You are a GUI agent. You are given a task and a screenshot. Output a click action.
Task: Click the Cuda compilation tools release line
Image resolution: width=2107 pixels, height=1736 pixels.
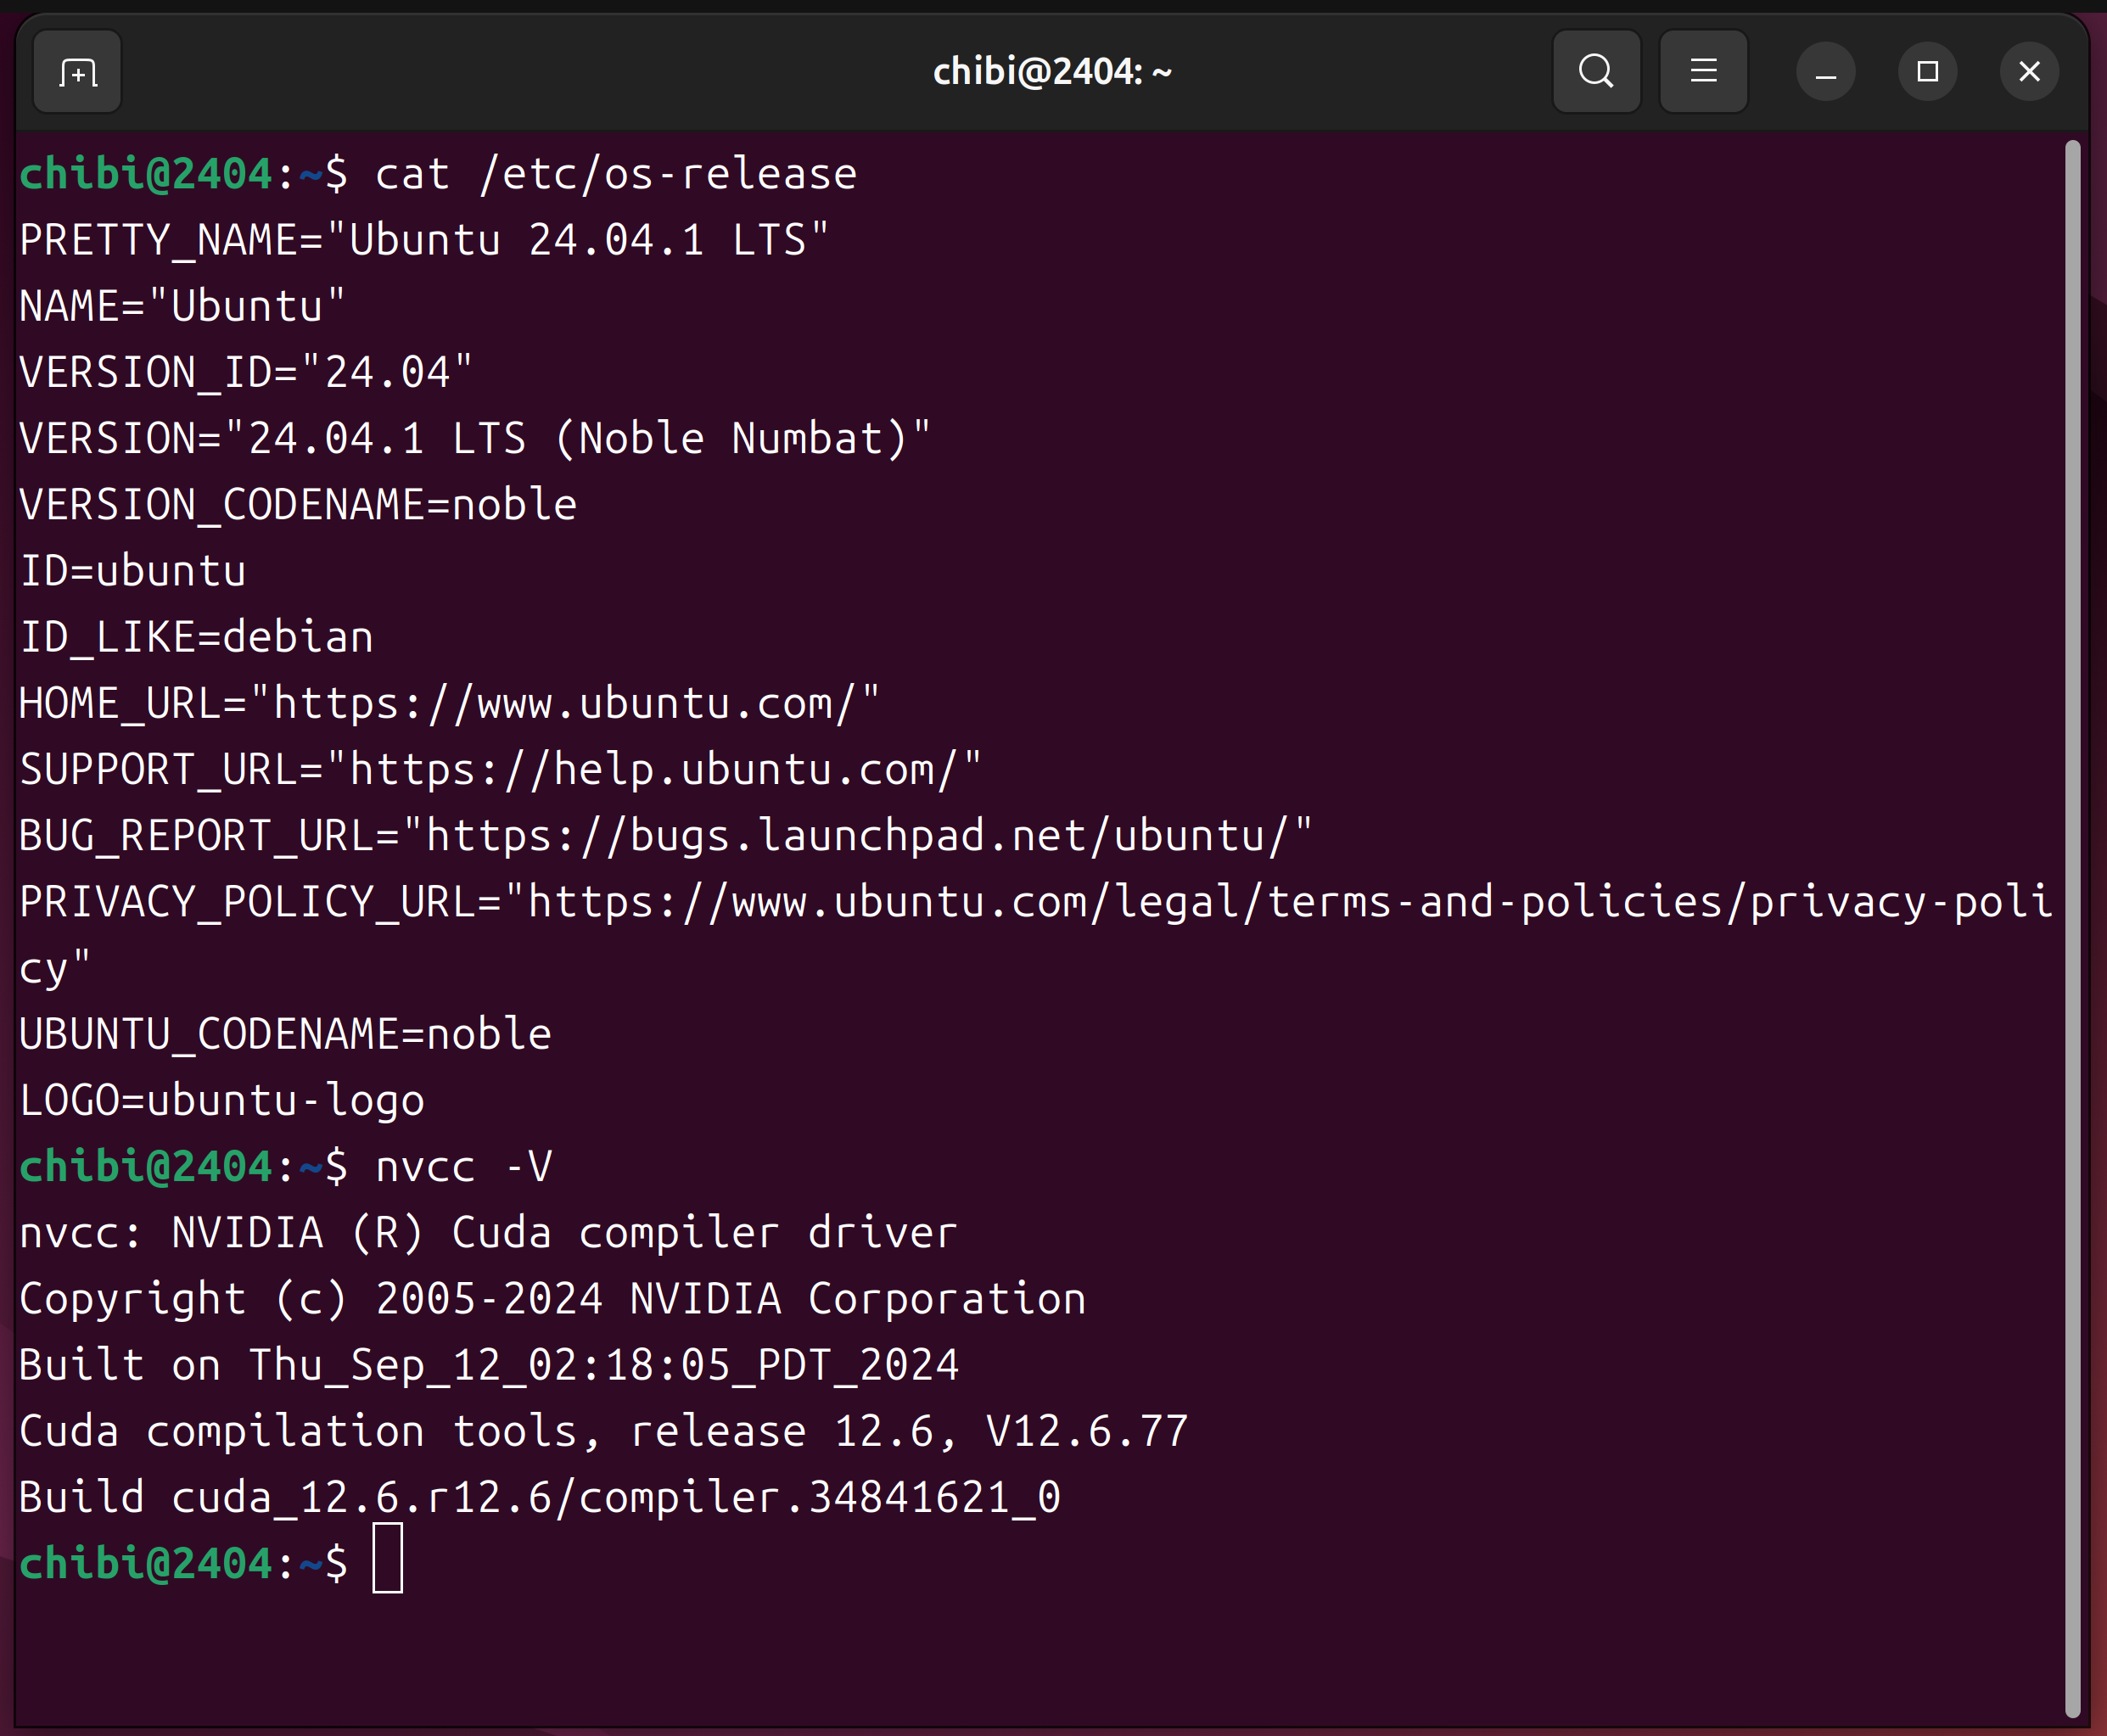click(603, 1431)
